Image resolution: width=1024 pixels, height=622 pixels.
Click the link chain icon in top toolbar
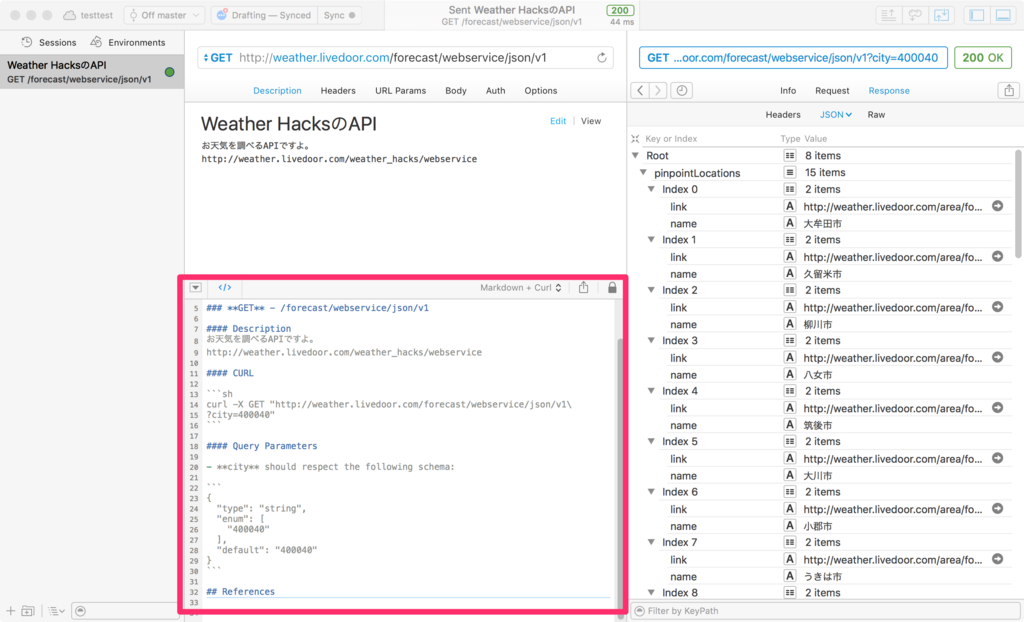[x=915, y=15]
